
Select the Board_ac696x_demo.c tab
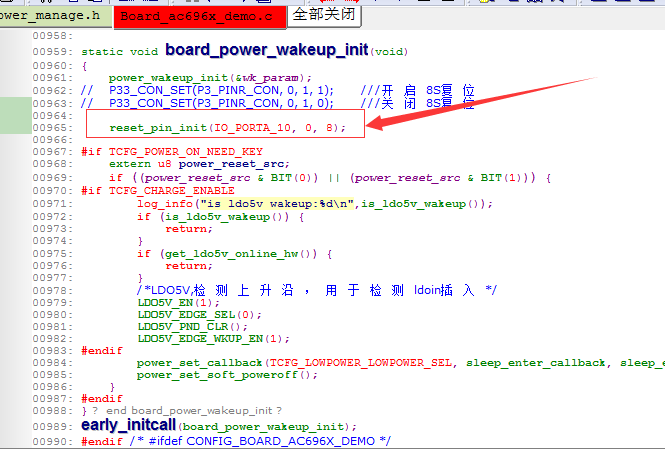click(x=200, y=17)
